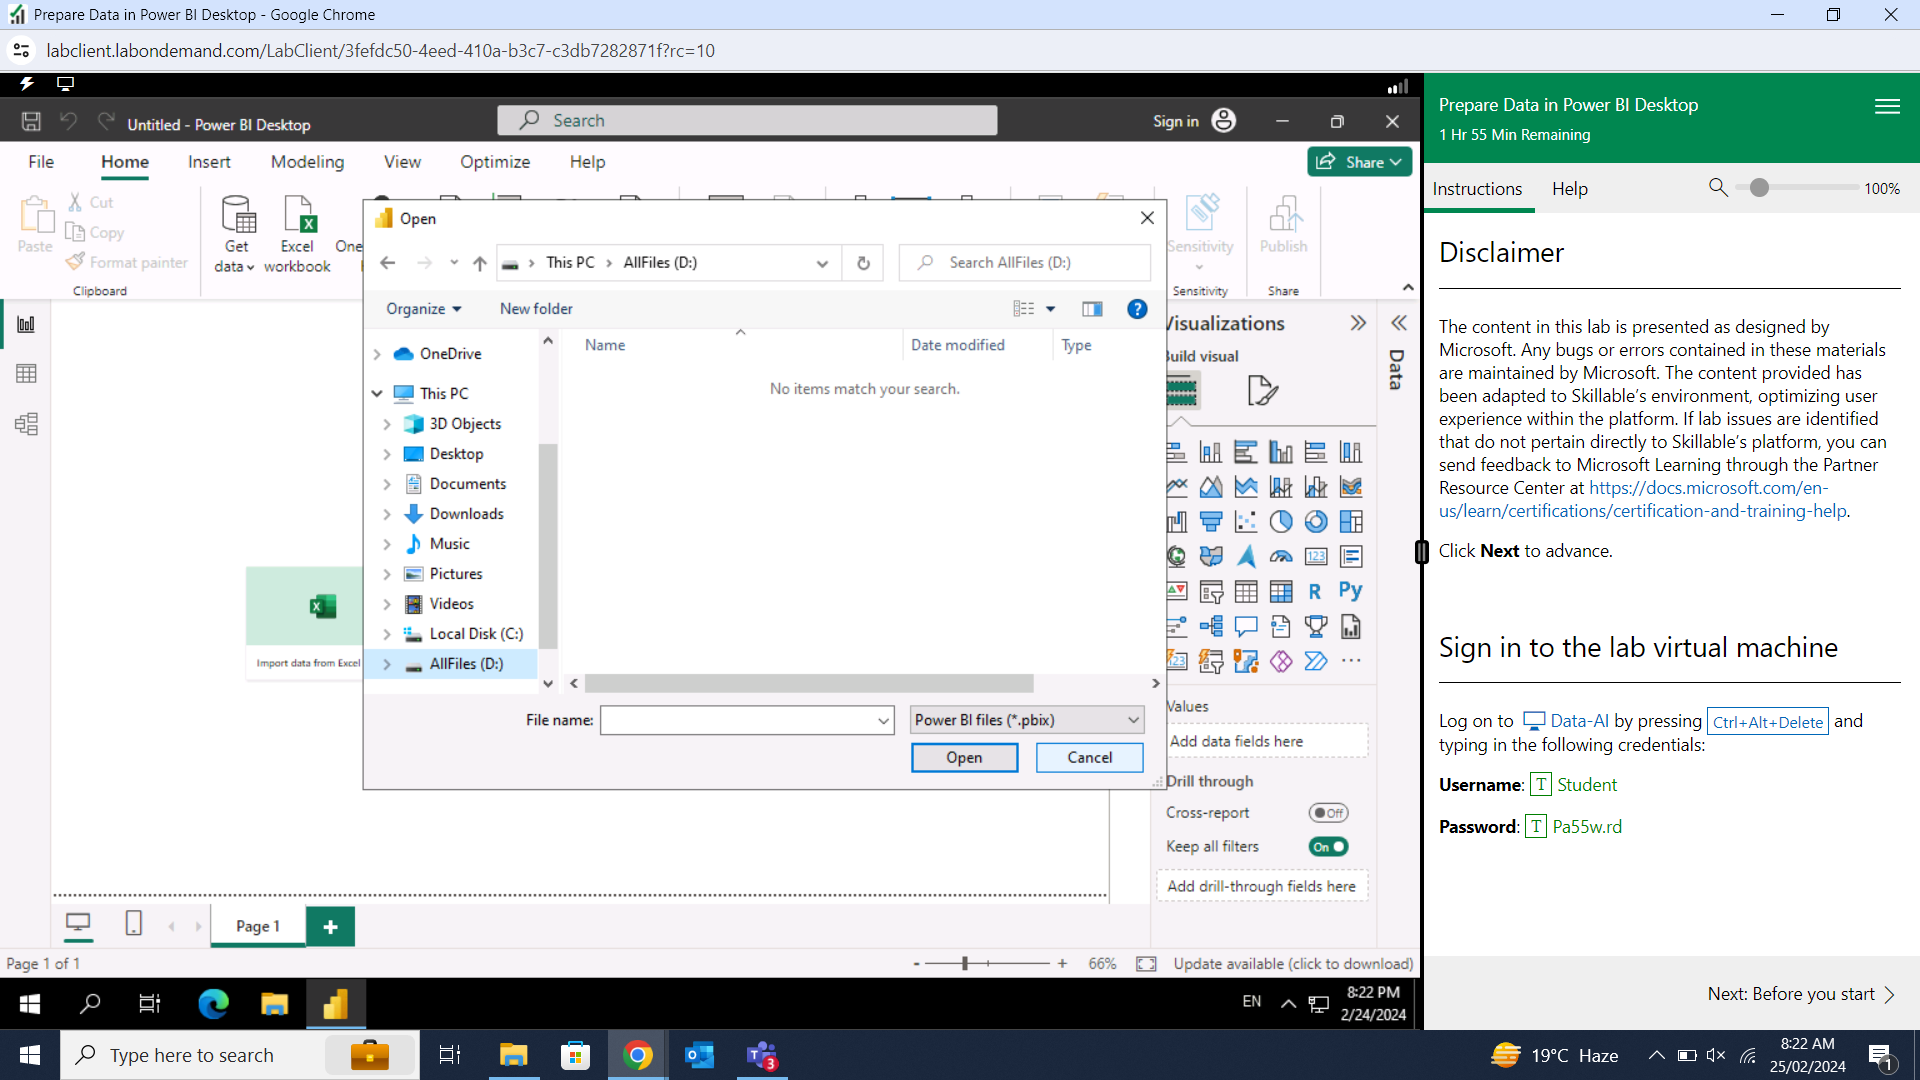Image resolution: width=1920 pixels, height=1080 pixels.
Task: Click in the File name input field
Action: point(738,720)
